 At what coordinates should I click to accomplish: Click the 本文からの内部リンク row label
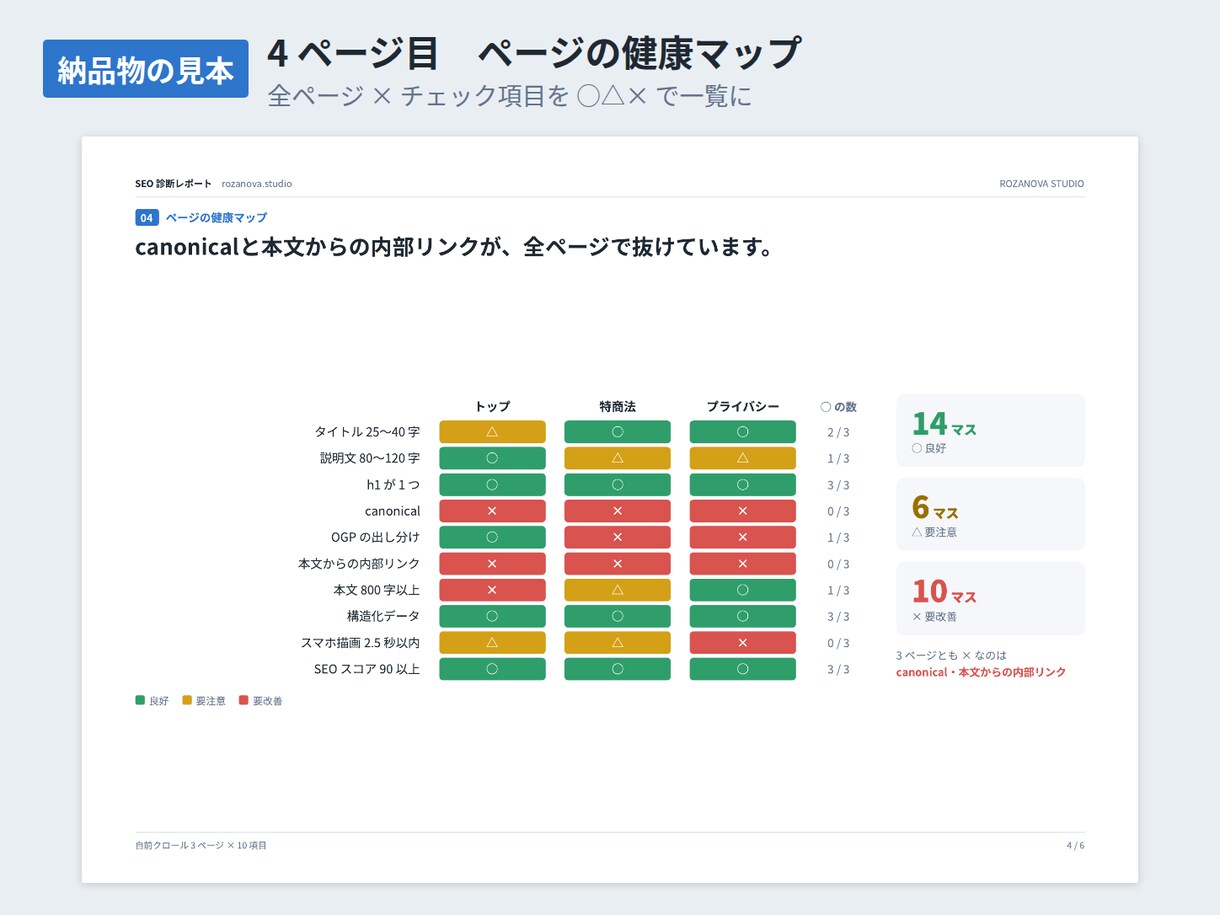359,564
